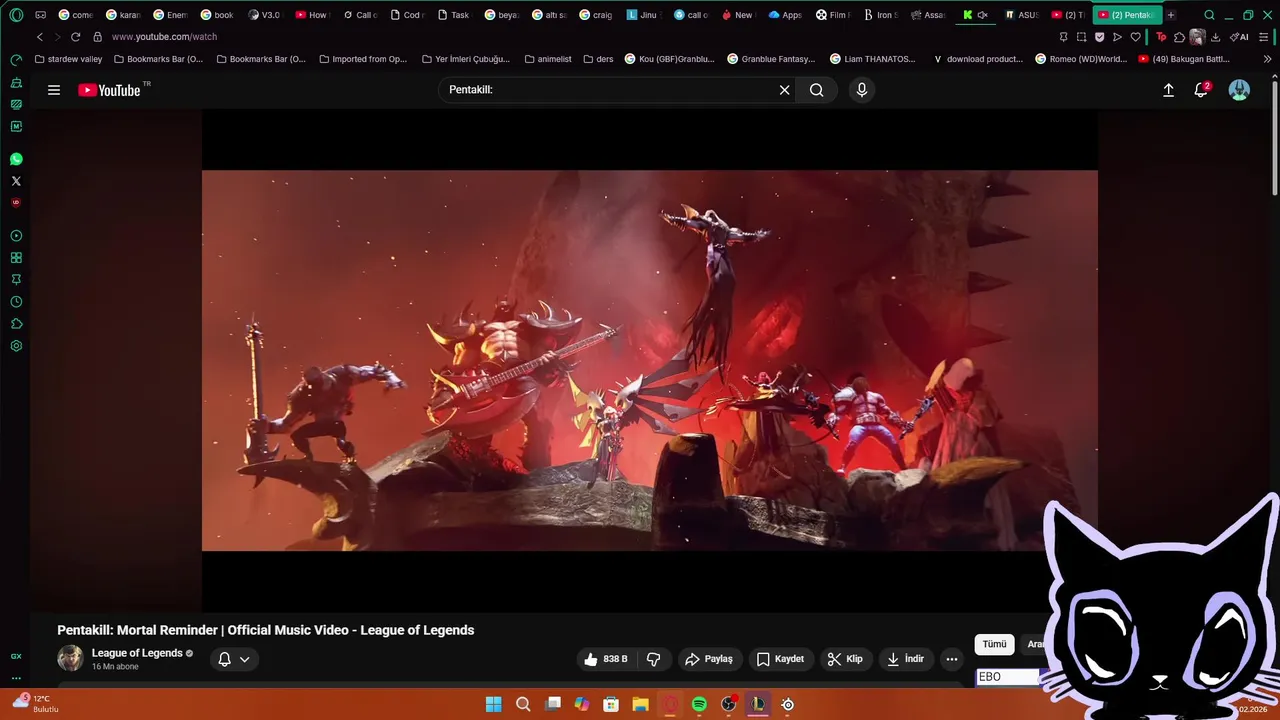This screenshot has height=720, width=1280.
Task: Expand the bookmarks bar overflow chevron
Action: 1268,59
